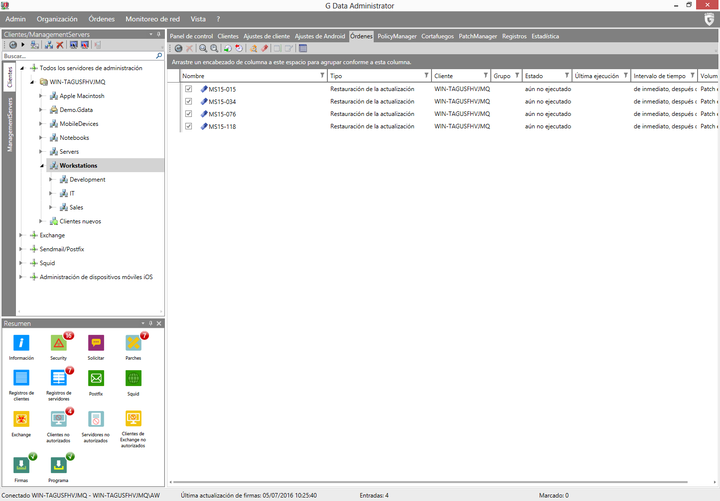This screenshot has width=720, height=501.
Task: Click inside the Buscar search field
Action: click(x=78, y=56)
